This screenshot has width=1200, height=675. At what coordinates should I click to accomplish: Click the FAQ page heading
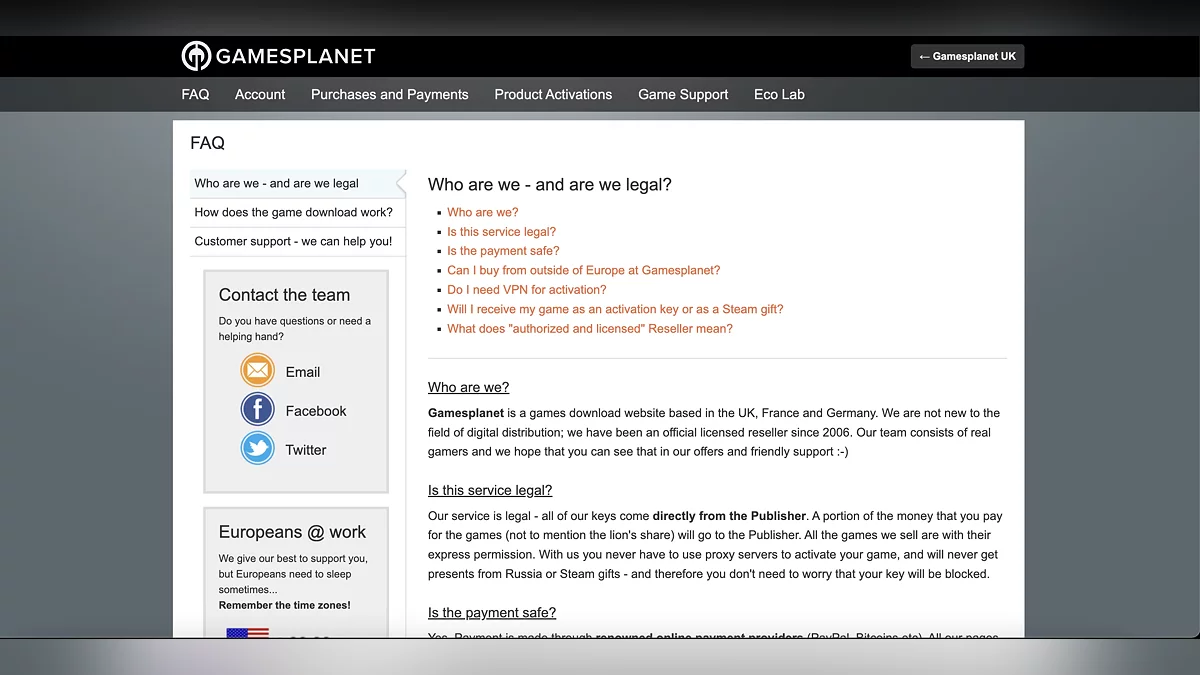(x=207, y=143)
